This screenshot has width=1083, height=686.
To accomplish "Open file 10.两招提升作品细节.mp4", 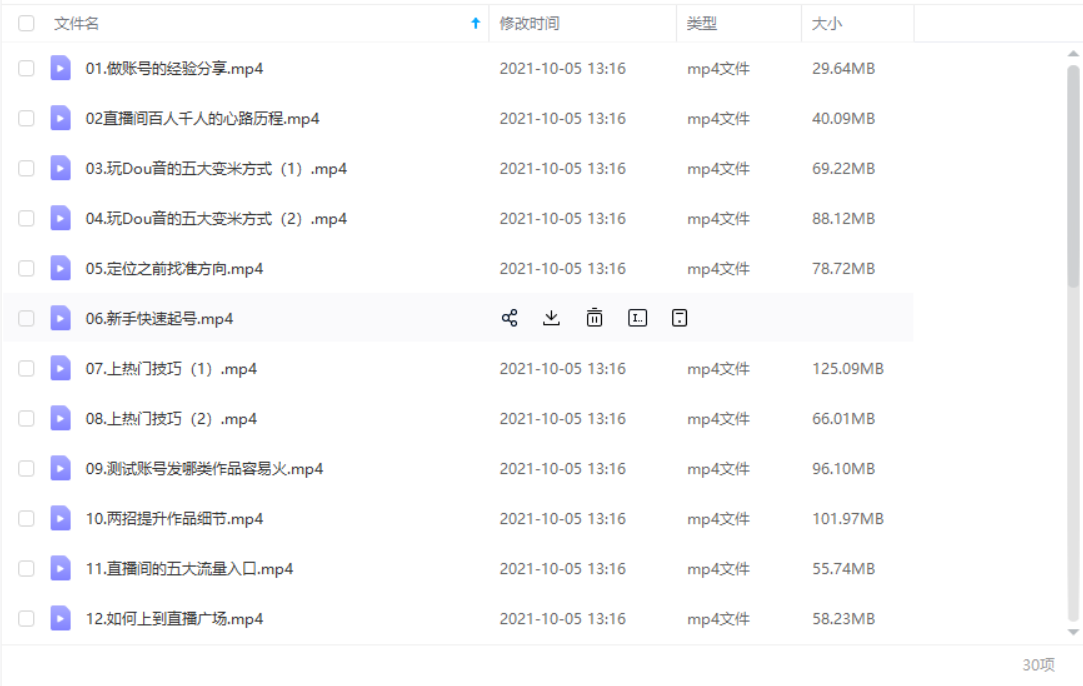I will pyautogui.click(x=174, y=518).
